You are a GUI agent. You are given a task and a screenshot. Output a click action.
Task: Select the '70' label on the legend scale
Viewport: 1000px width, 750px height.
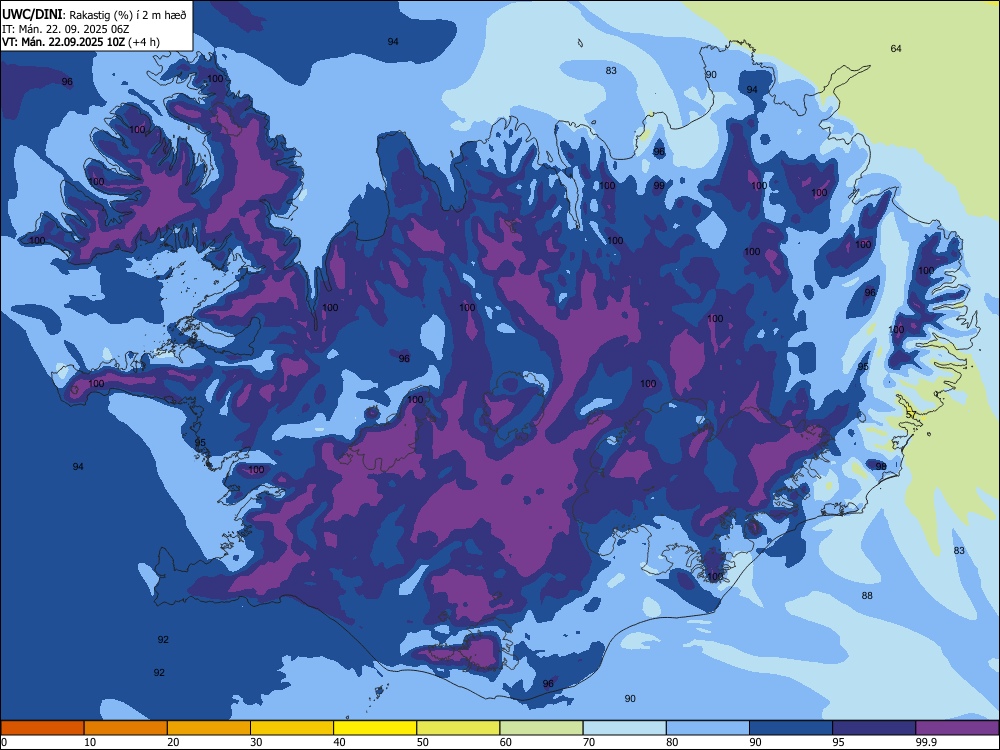pyautogui.click(x=589, y=742)
